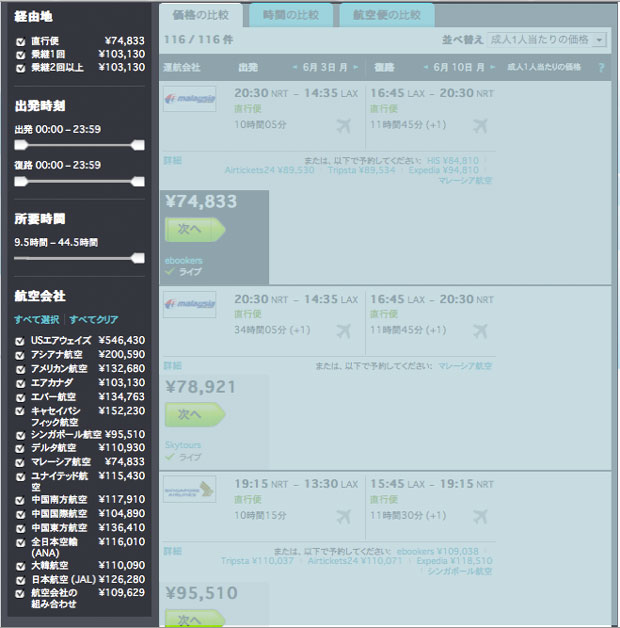Book via Expedia ¥118,510 link
Image resolution: width=620 pixels, height=628 pixels.
click(455, 561)
